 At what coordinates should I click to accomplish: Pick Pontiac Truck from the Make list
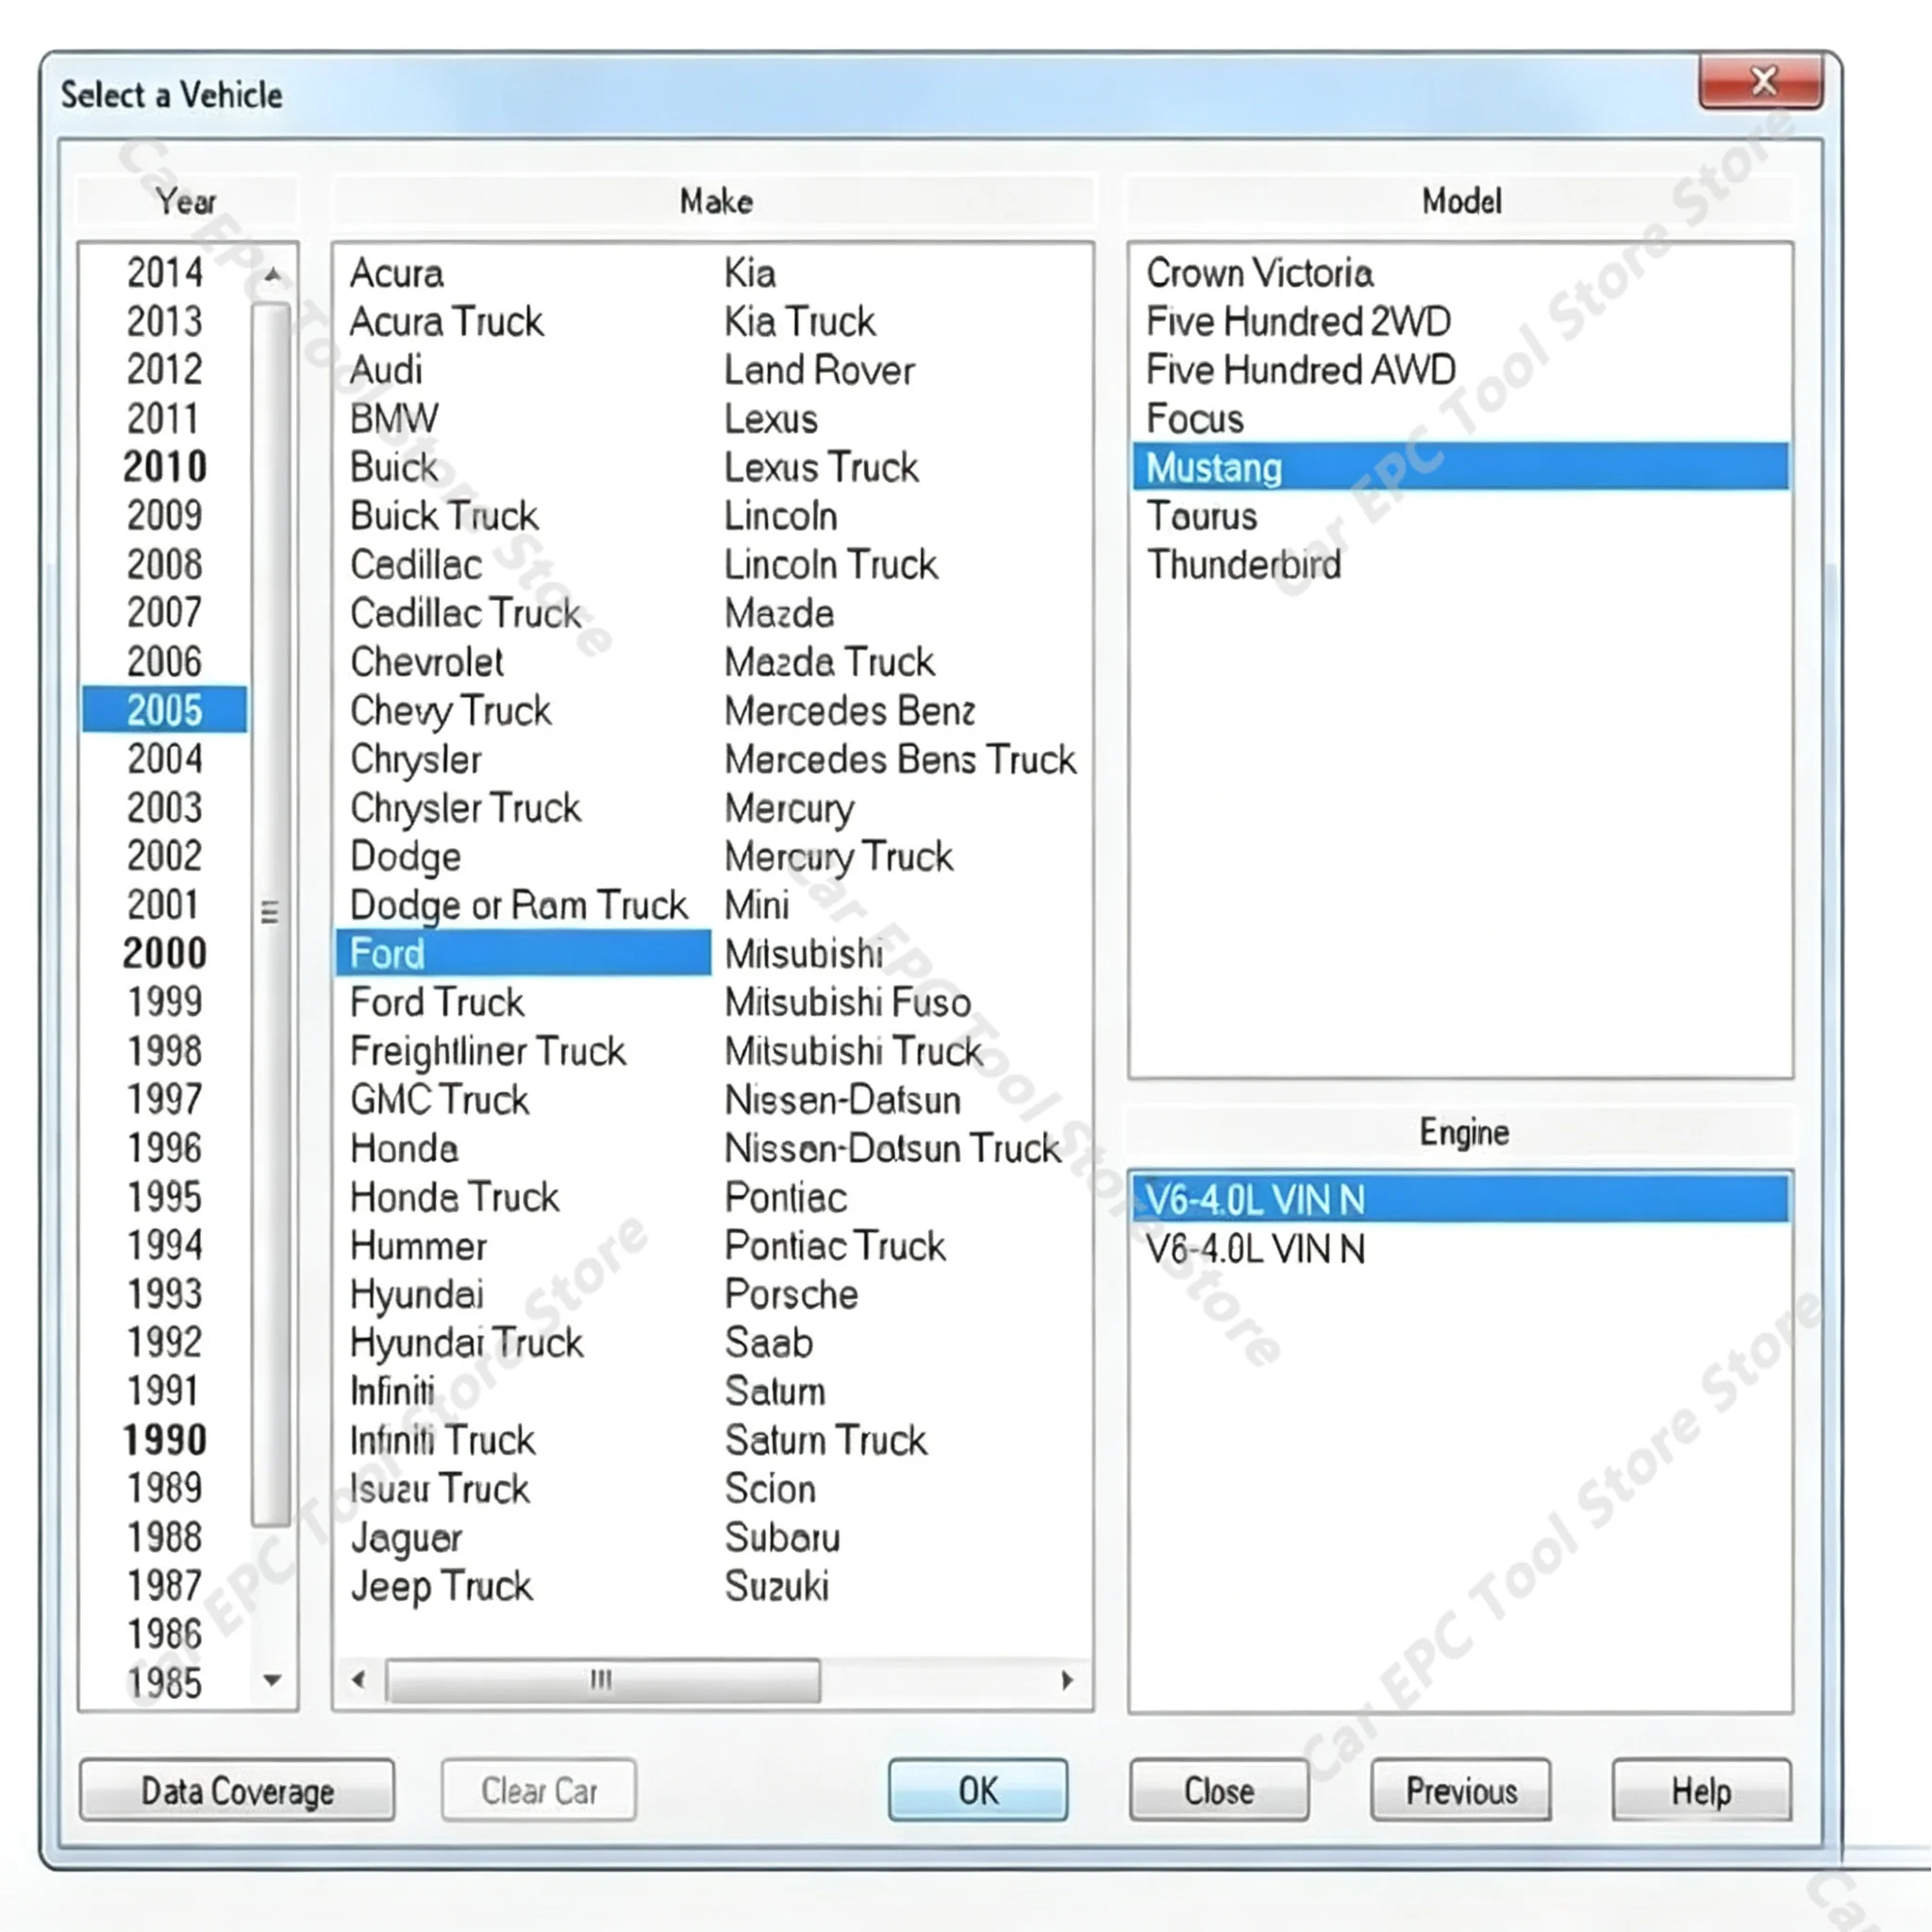click(x=835, y=1246)
